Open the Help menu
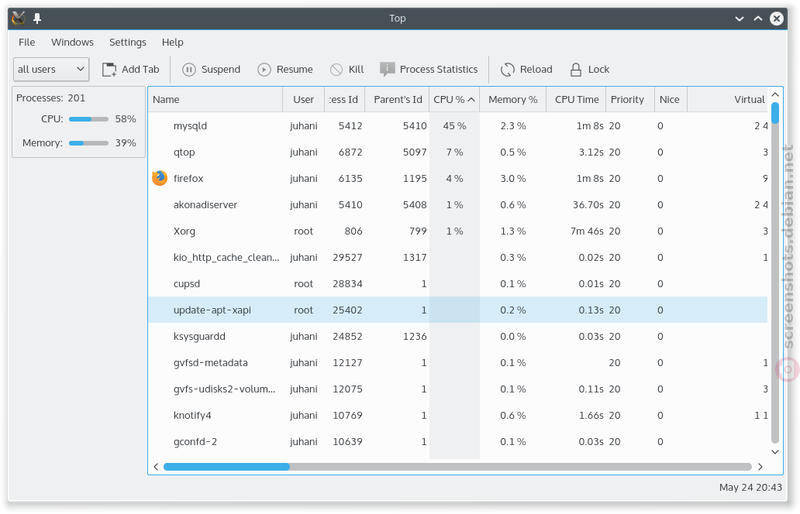The image size is (800, 514). point(172,42)
